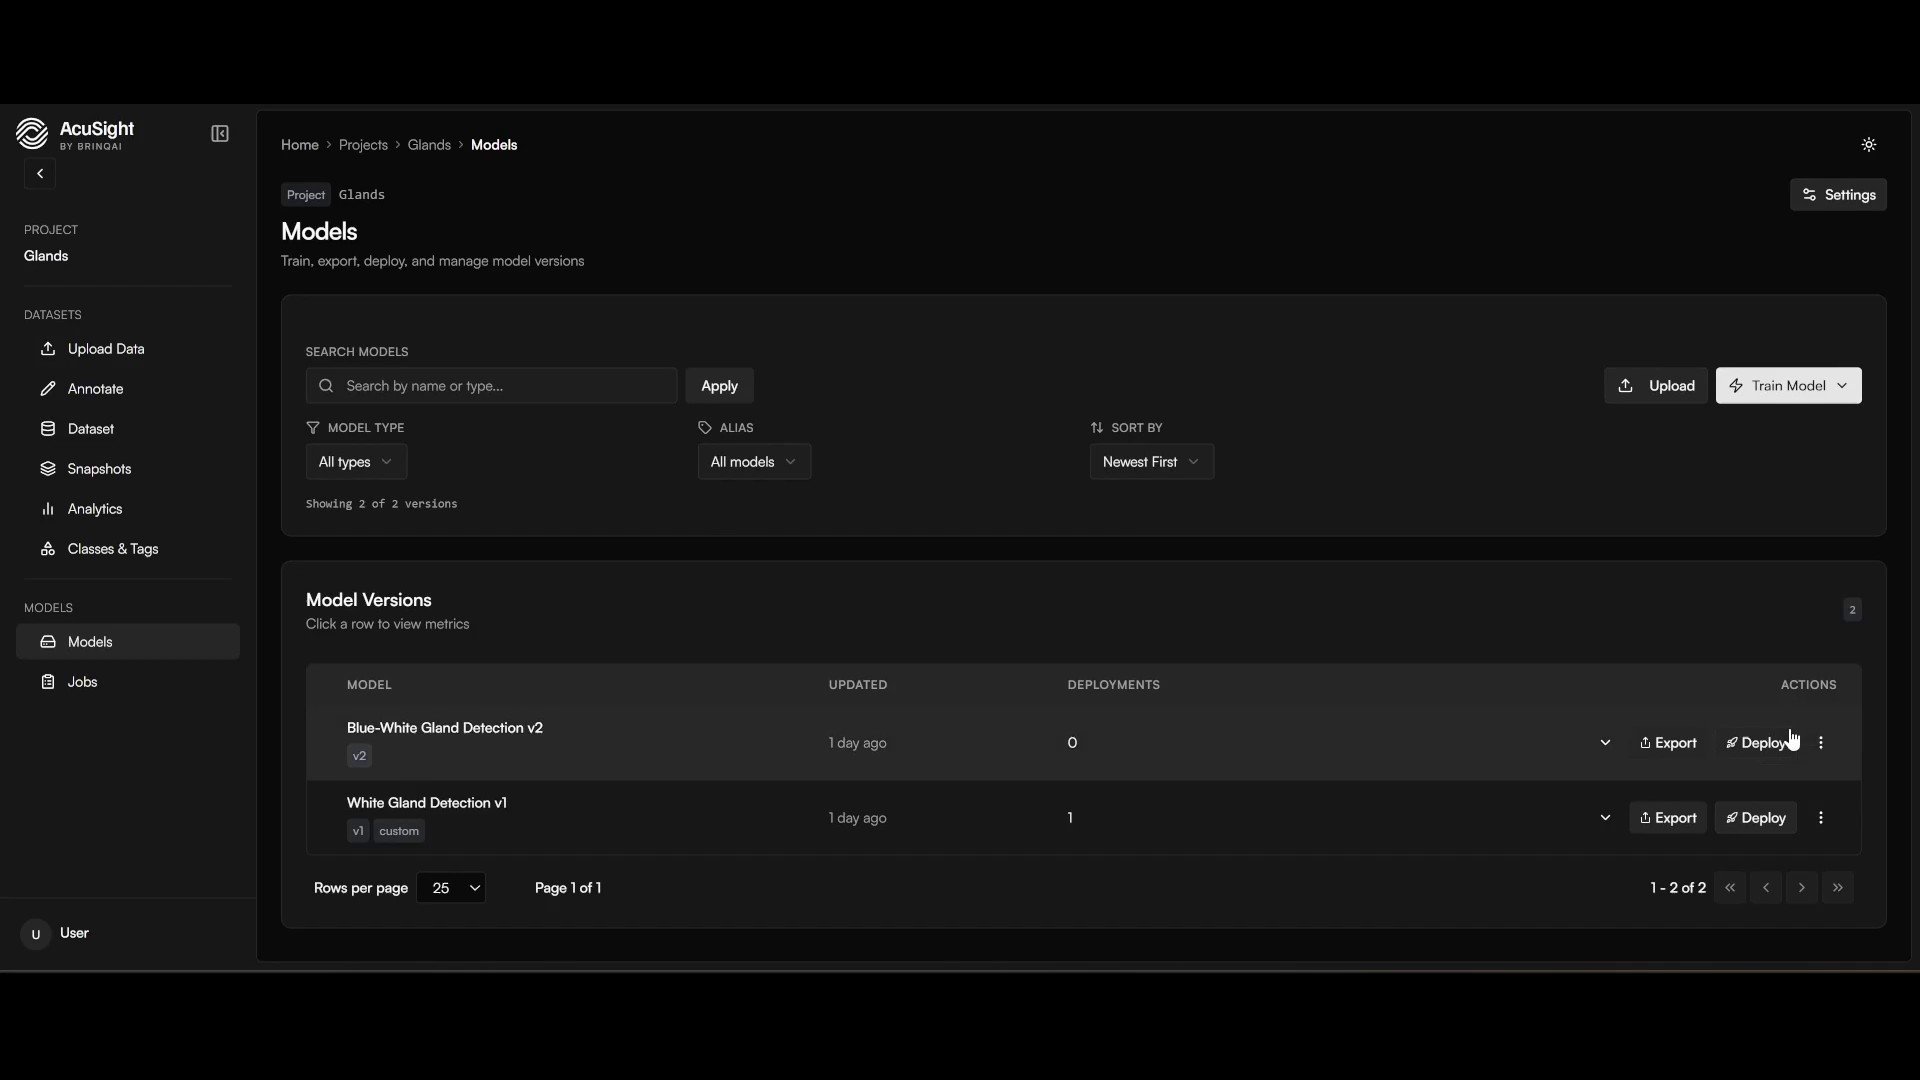Open Jobs page
Screen dimensions: 1920x1080
127,682
